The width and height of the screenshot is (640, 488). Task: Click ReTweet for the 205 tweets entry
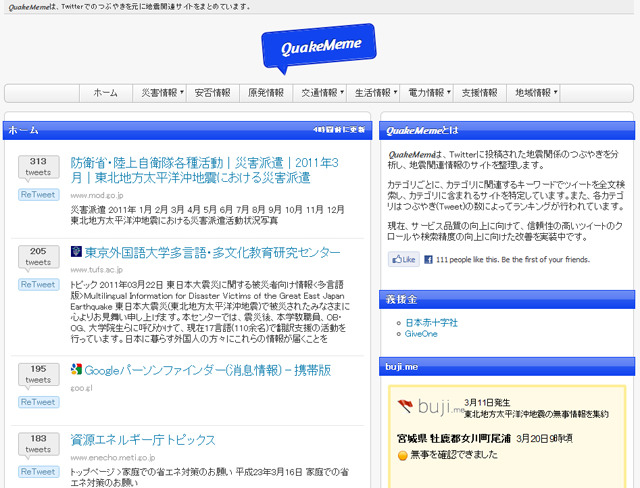coord(38,284)
